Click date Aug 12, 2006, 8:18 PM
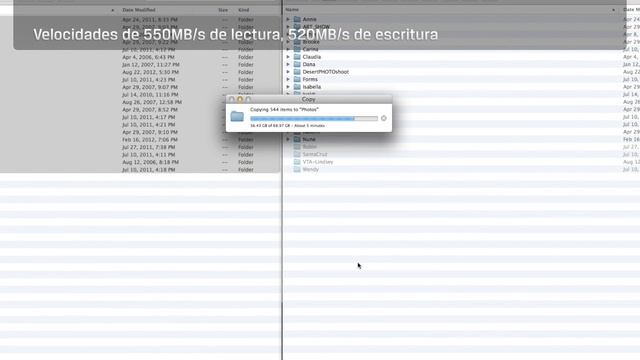640x360 pixels. pos(150,162)
